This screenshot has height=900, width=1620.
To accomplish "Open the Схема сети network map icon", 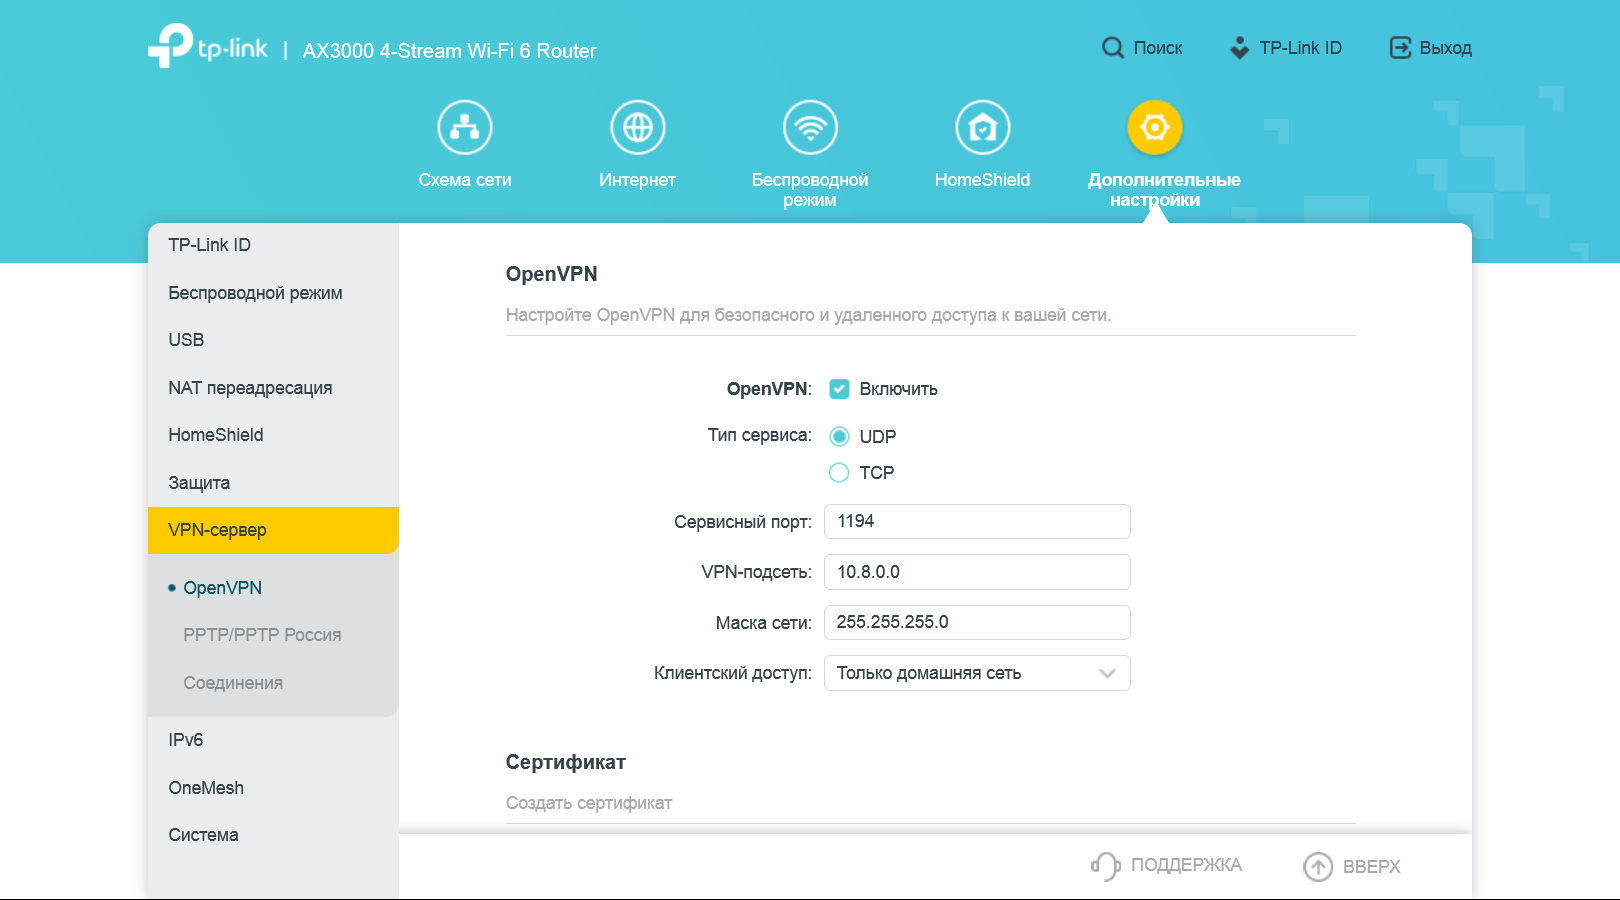I will pos(465,128).
